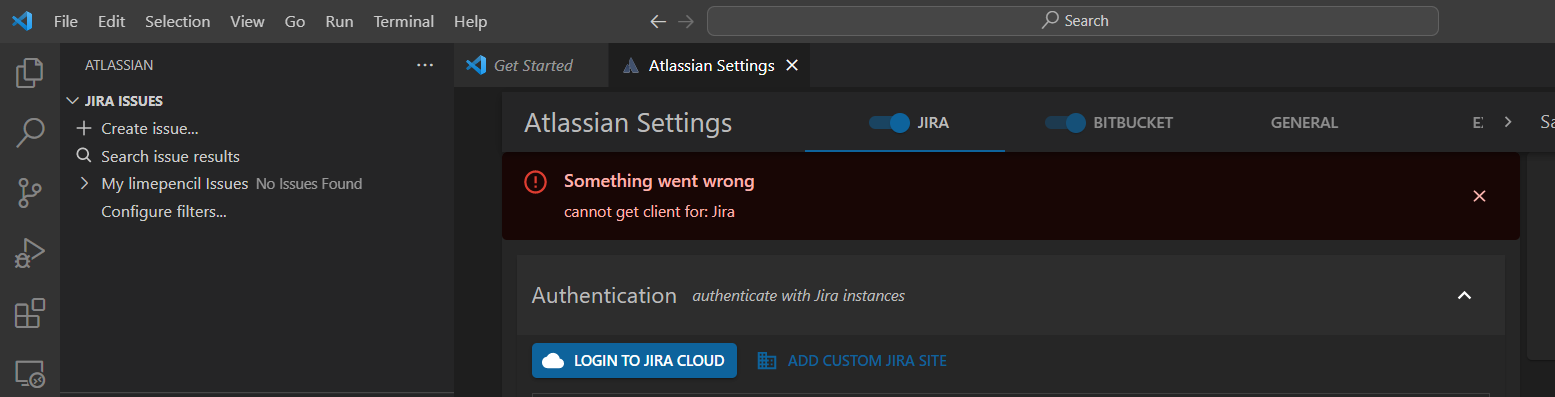Viewport: 1555px width, 397px height.
Task: Open the Go menu
Action: [x=295, y=21]
